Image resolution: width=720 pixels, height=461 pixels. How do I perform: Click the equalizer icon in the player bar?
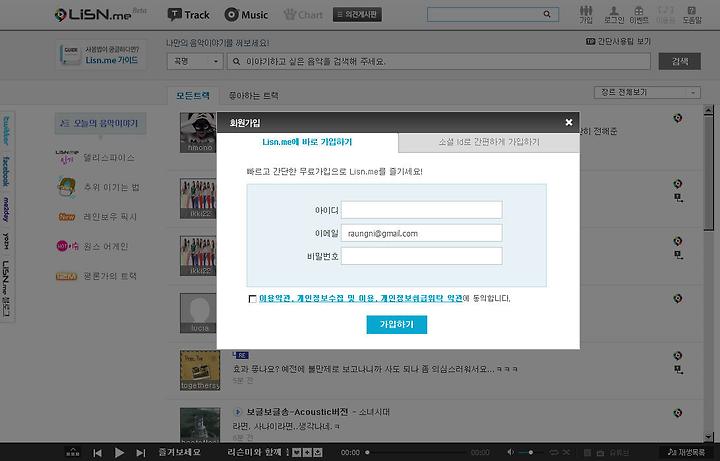point(73,452)
